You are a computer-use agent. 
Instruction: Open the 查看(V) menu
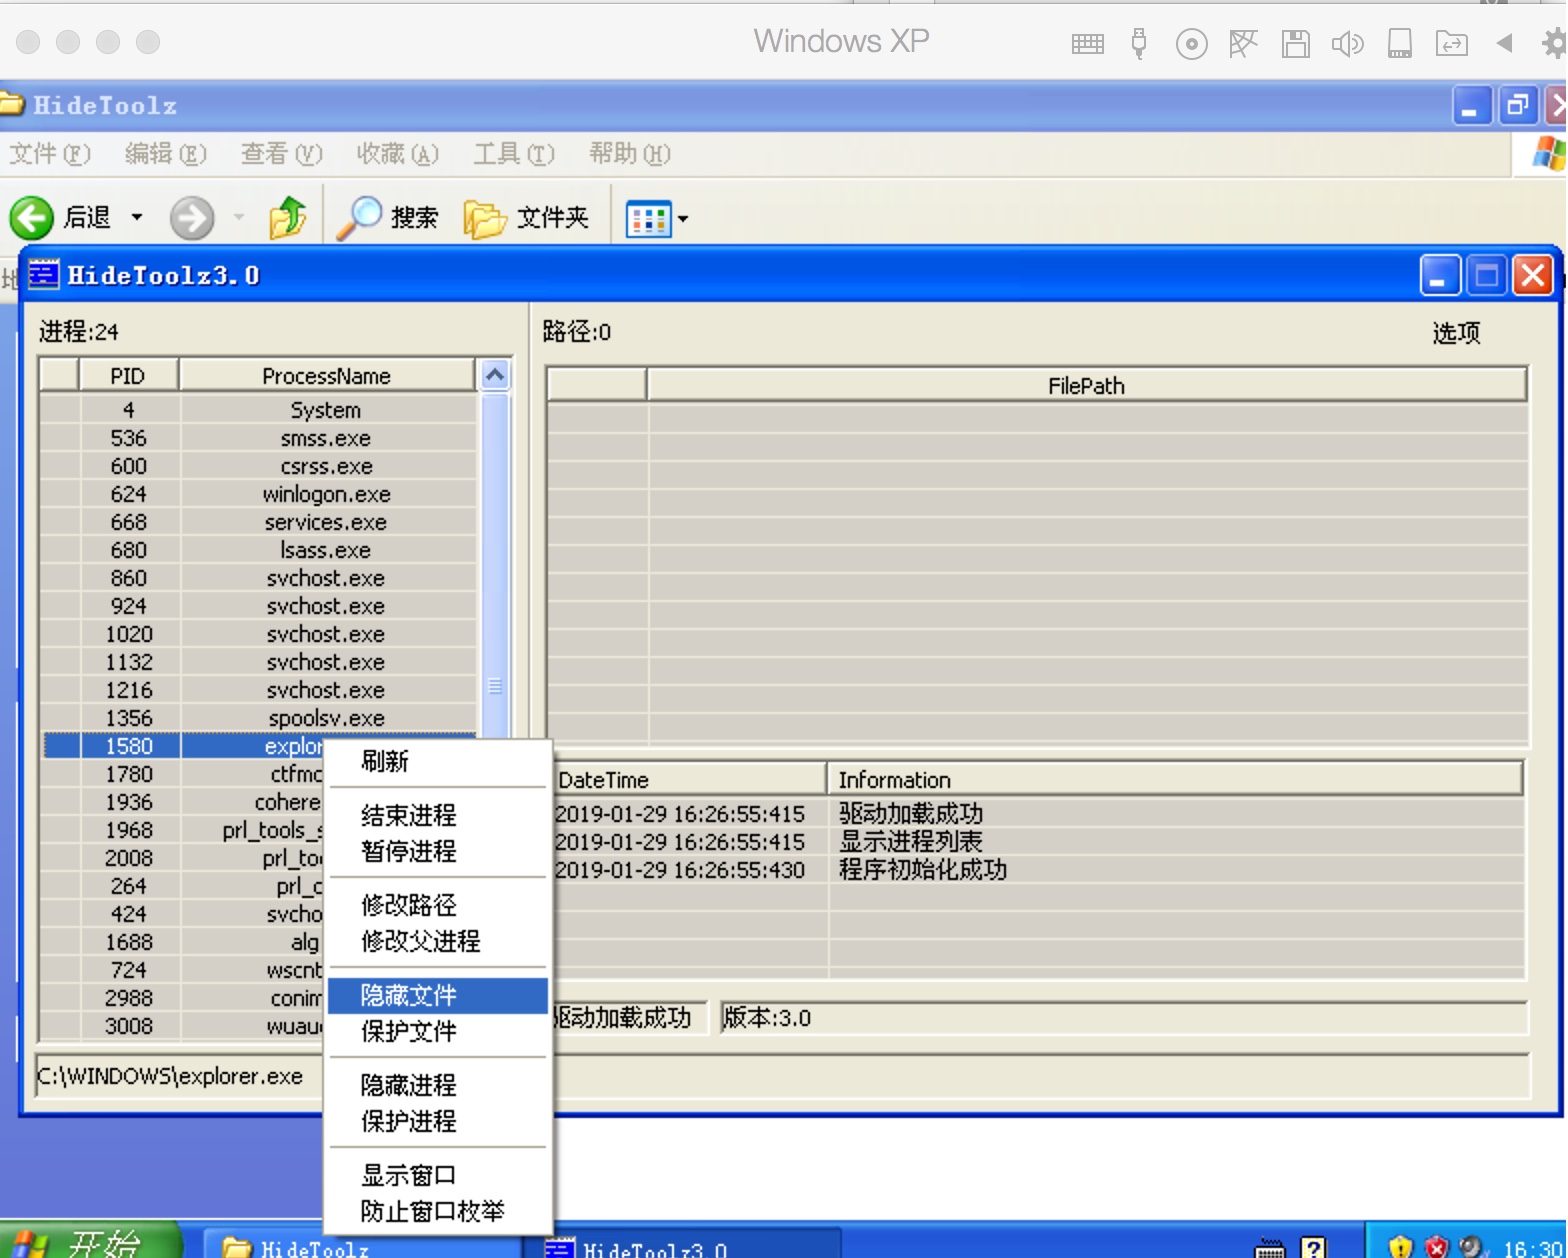coord(282,154)
